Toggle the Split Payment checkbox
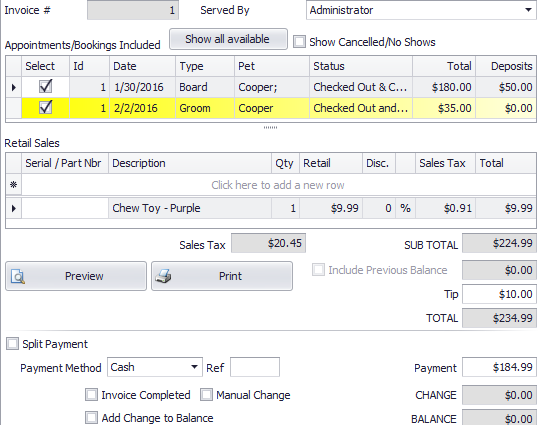Image resolution: width=542 pixels, height=425 pixels. [x=12, y=344]
